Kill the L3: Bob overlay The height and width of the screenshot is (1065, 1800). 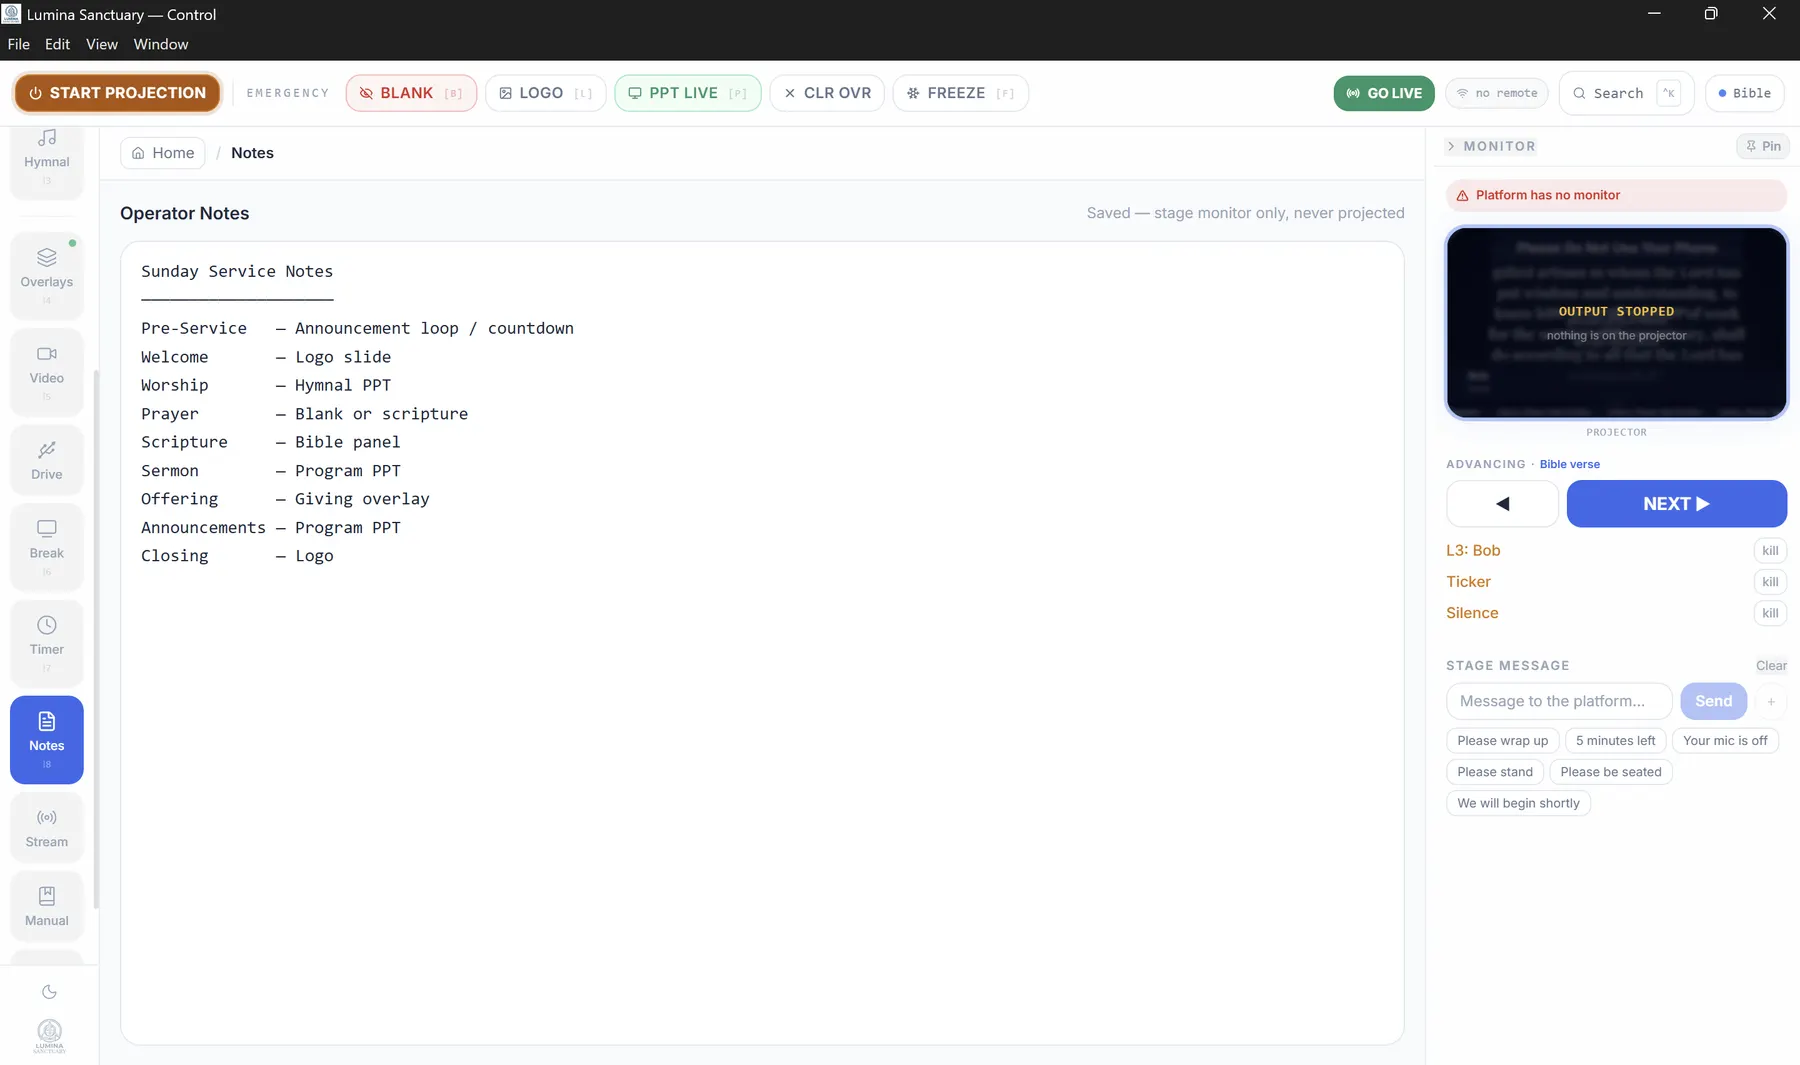pos(1770,551)
